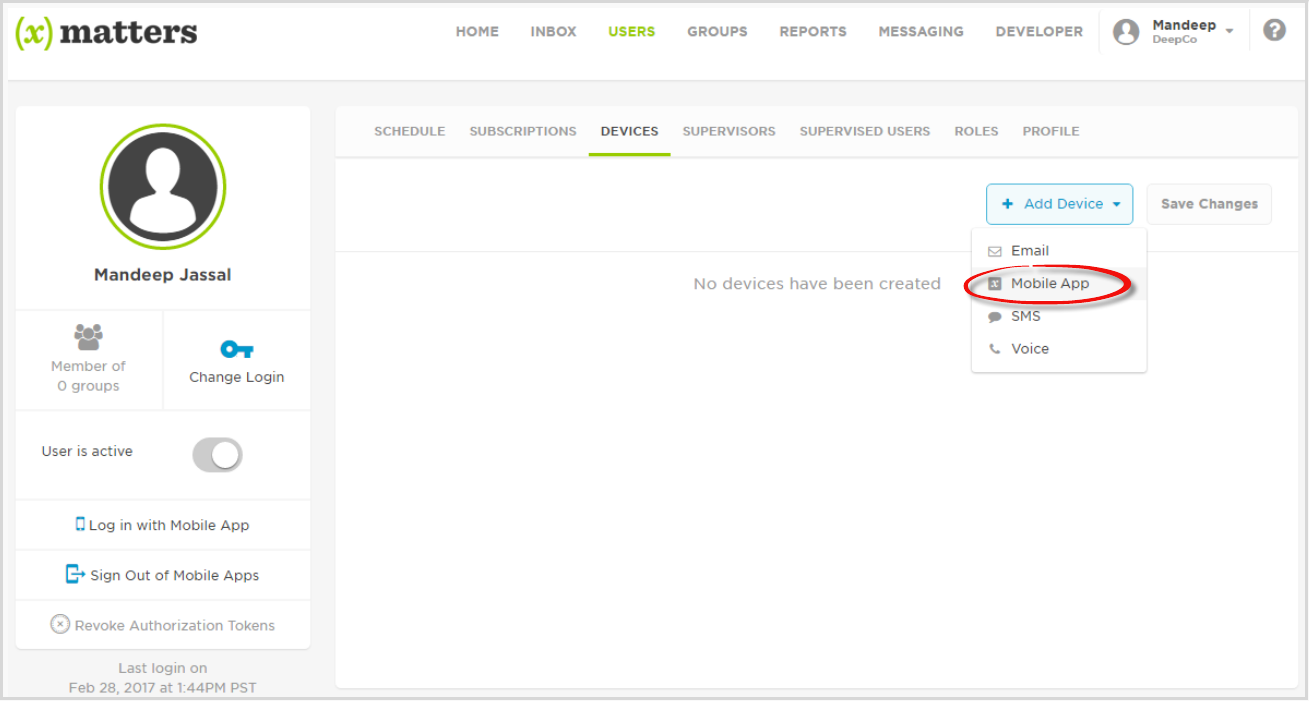Image resolution: width=1309 pixels, height=701 pixels.
Task: Open the Reports menu
Action: [x=813, y=32]
